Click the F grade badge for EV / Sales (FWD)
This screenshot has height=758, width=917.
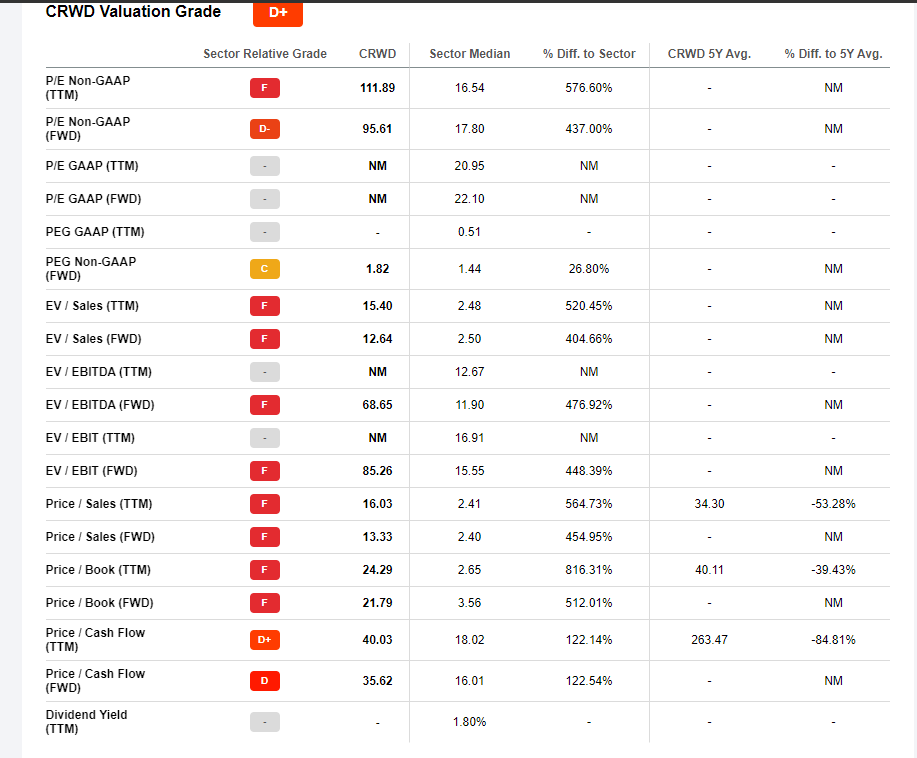pos(265,339)
